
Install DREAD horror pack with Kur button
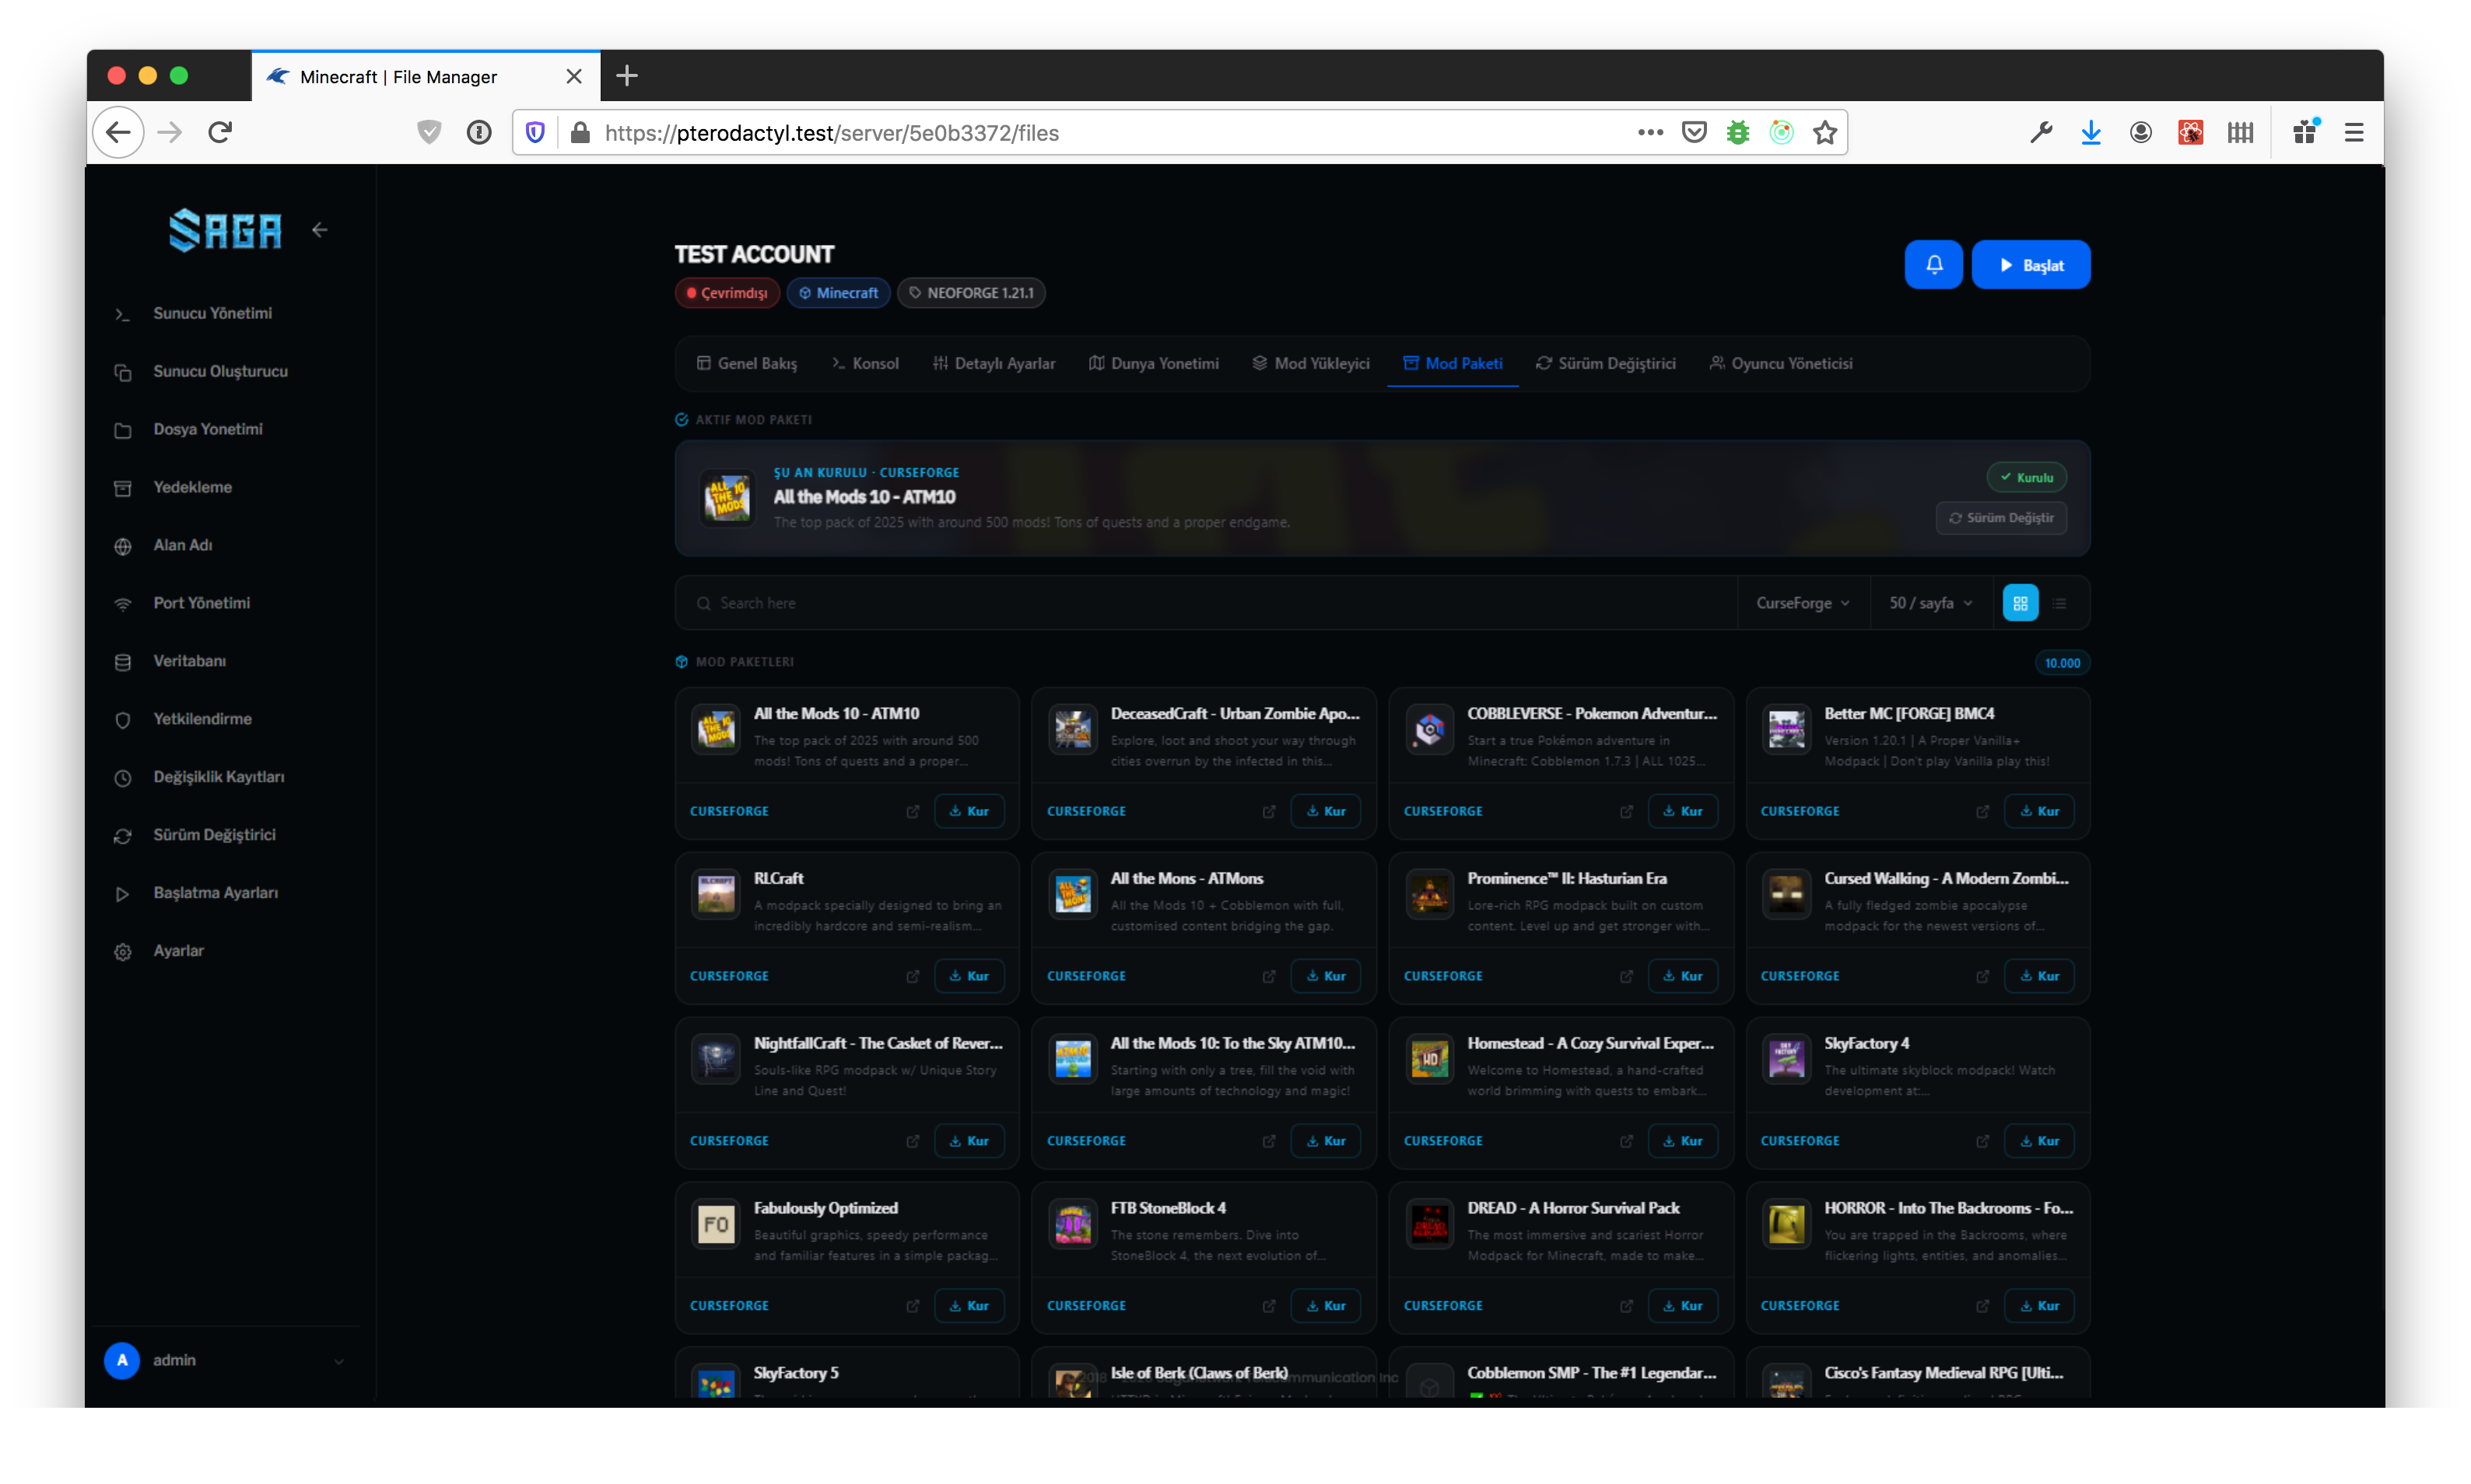coord(1682,1306)
